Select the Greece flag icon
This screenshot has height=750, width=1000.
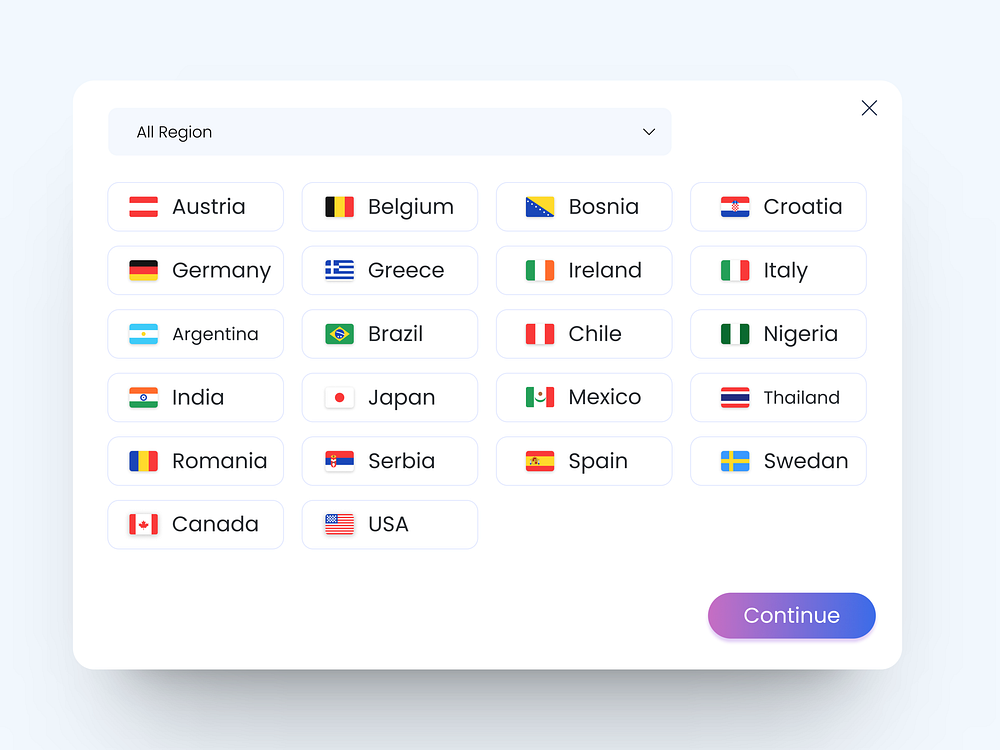coord(339,270)
